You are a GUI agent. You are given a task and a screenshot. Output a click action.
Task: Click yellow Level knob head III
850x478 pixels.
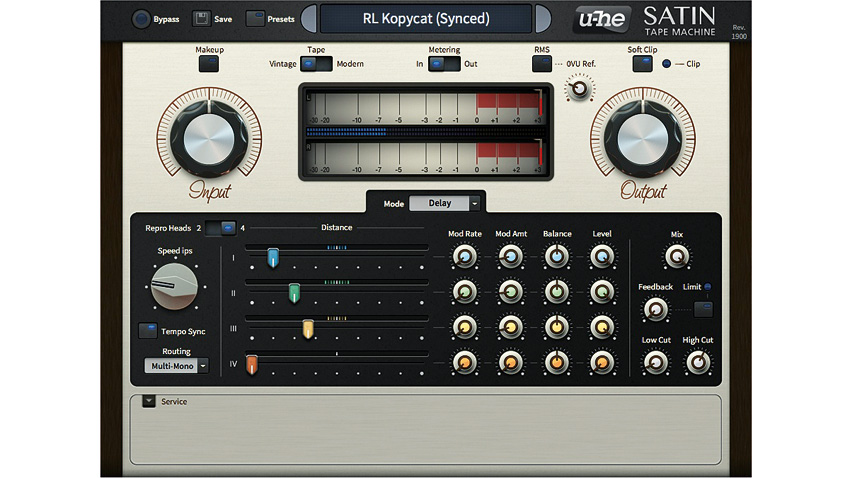click(x=602, y=327)
